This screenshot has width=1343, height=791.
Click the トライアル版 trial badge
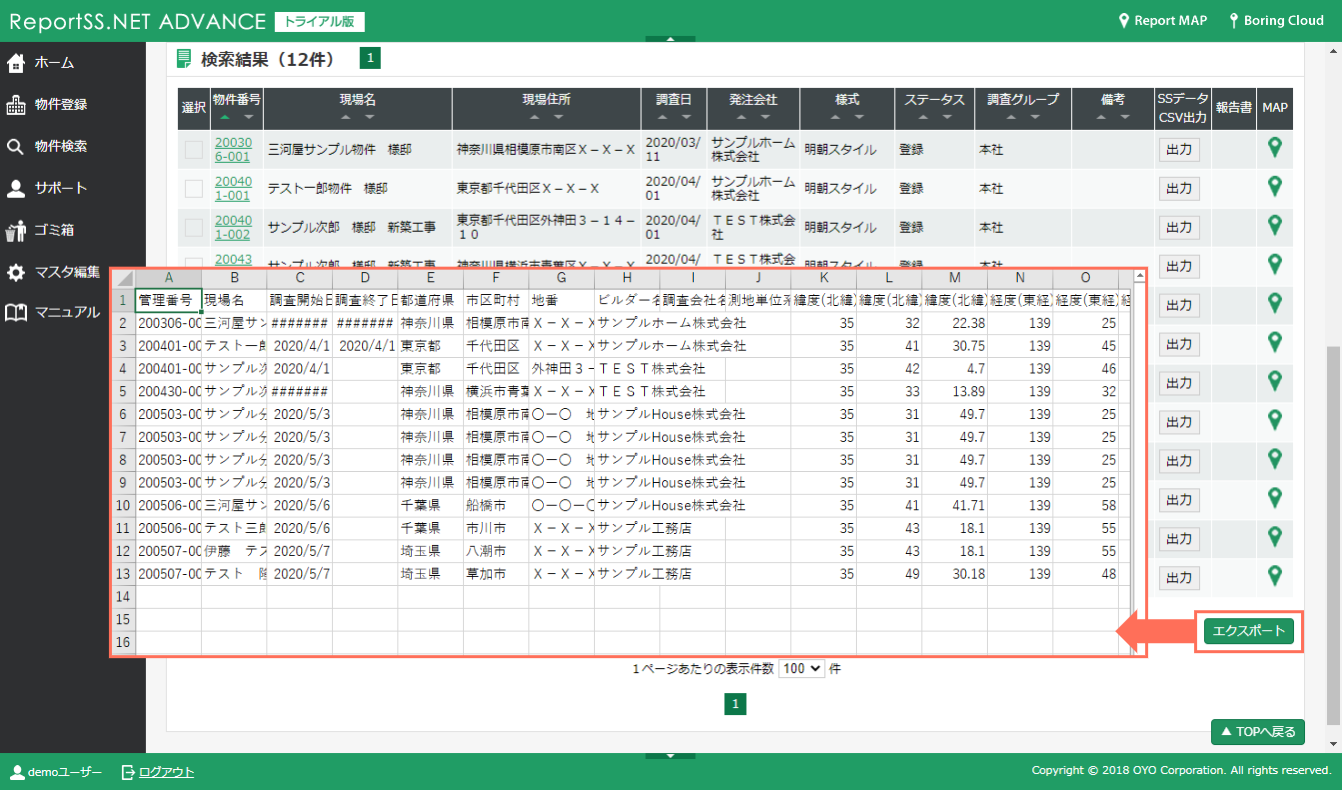(x=319, y=21)
